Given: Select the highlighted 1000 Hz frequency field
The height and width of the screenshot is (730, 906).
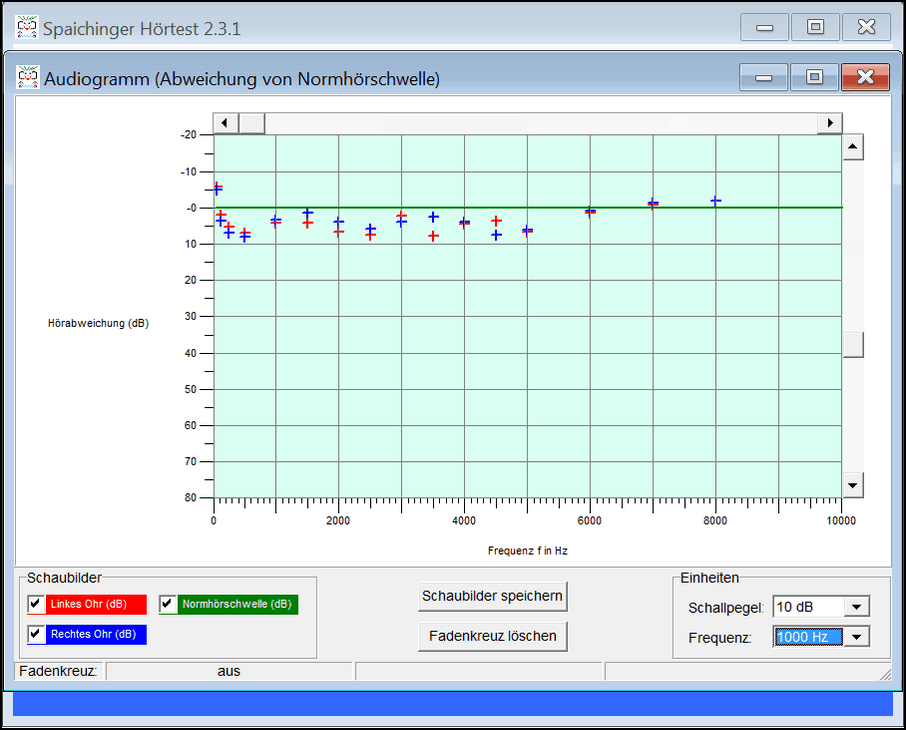Looking at the screenshot, I should coord(808,637).
